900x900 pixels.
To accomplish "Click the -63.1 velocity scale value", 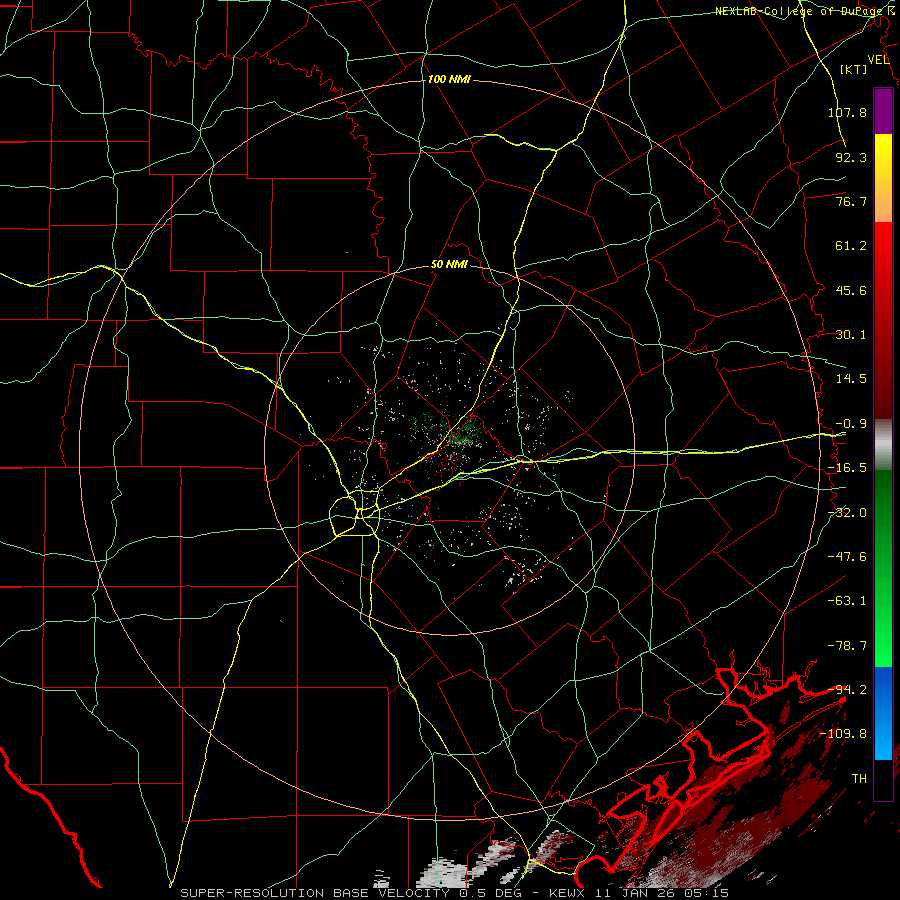I will point(847,601).
